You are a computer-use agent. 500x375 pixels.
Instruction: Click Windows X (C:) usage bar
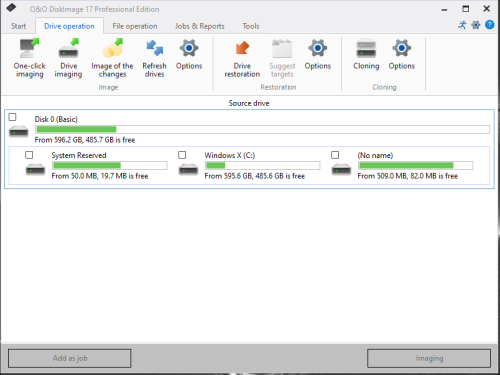263,165
